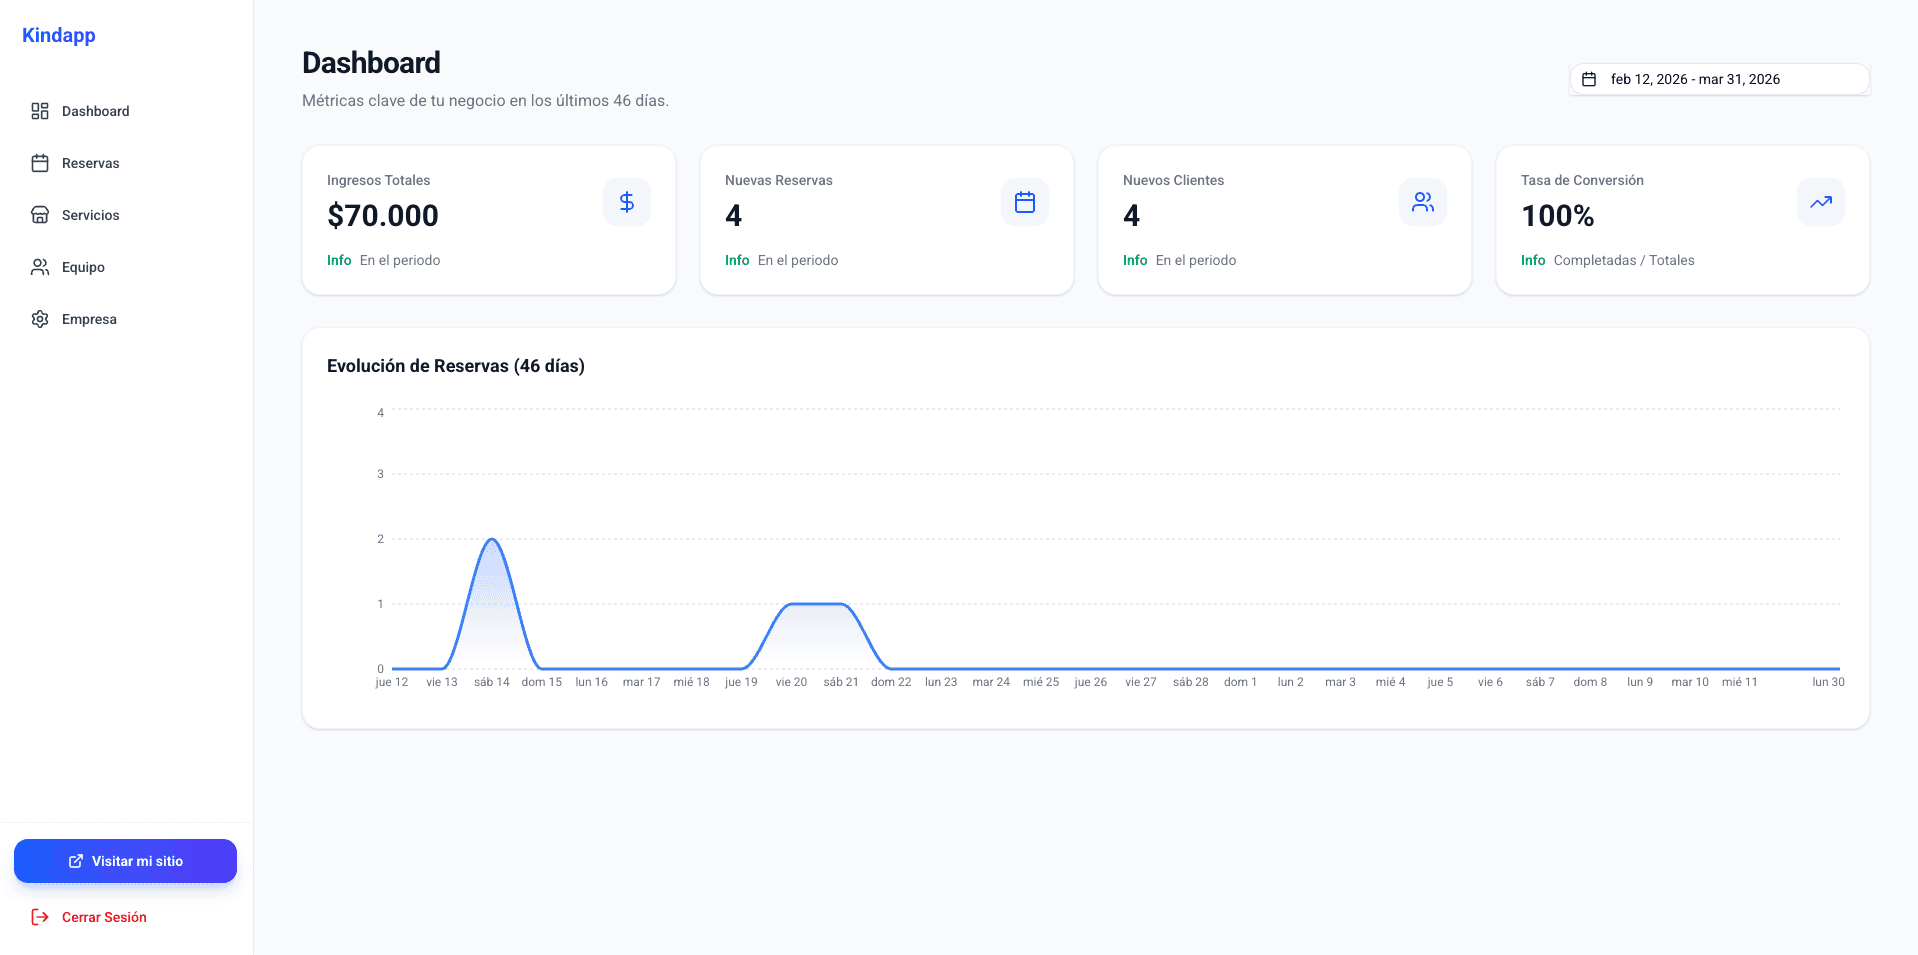Click the users icon on Nuevos Clientes card
This screenshot has width=1918, height=955.
coord(1423,202)
